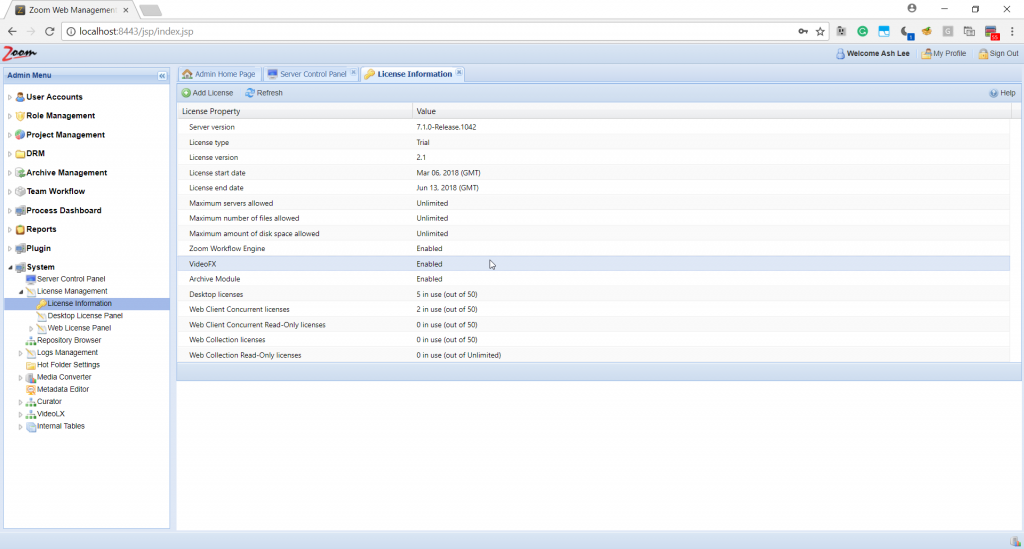Click the Internal Tables icon

coord(31,426)
